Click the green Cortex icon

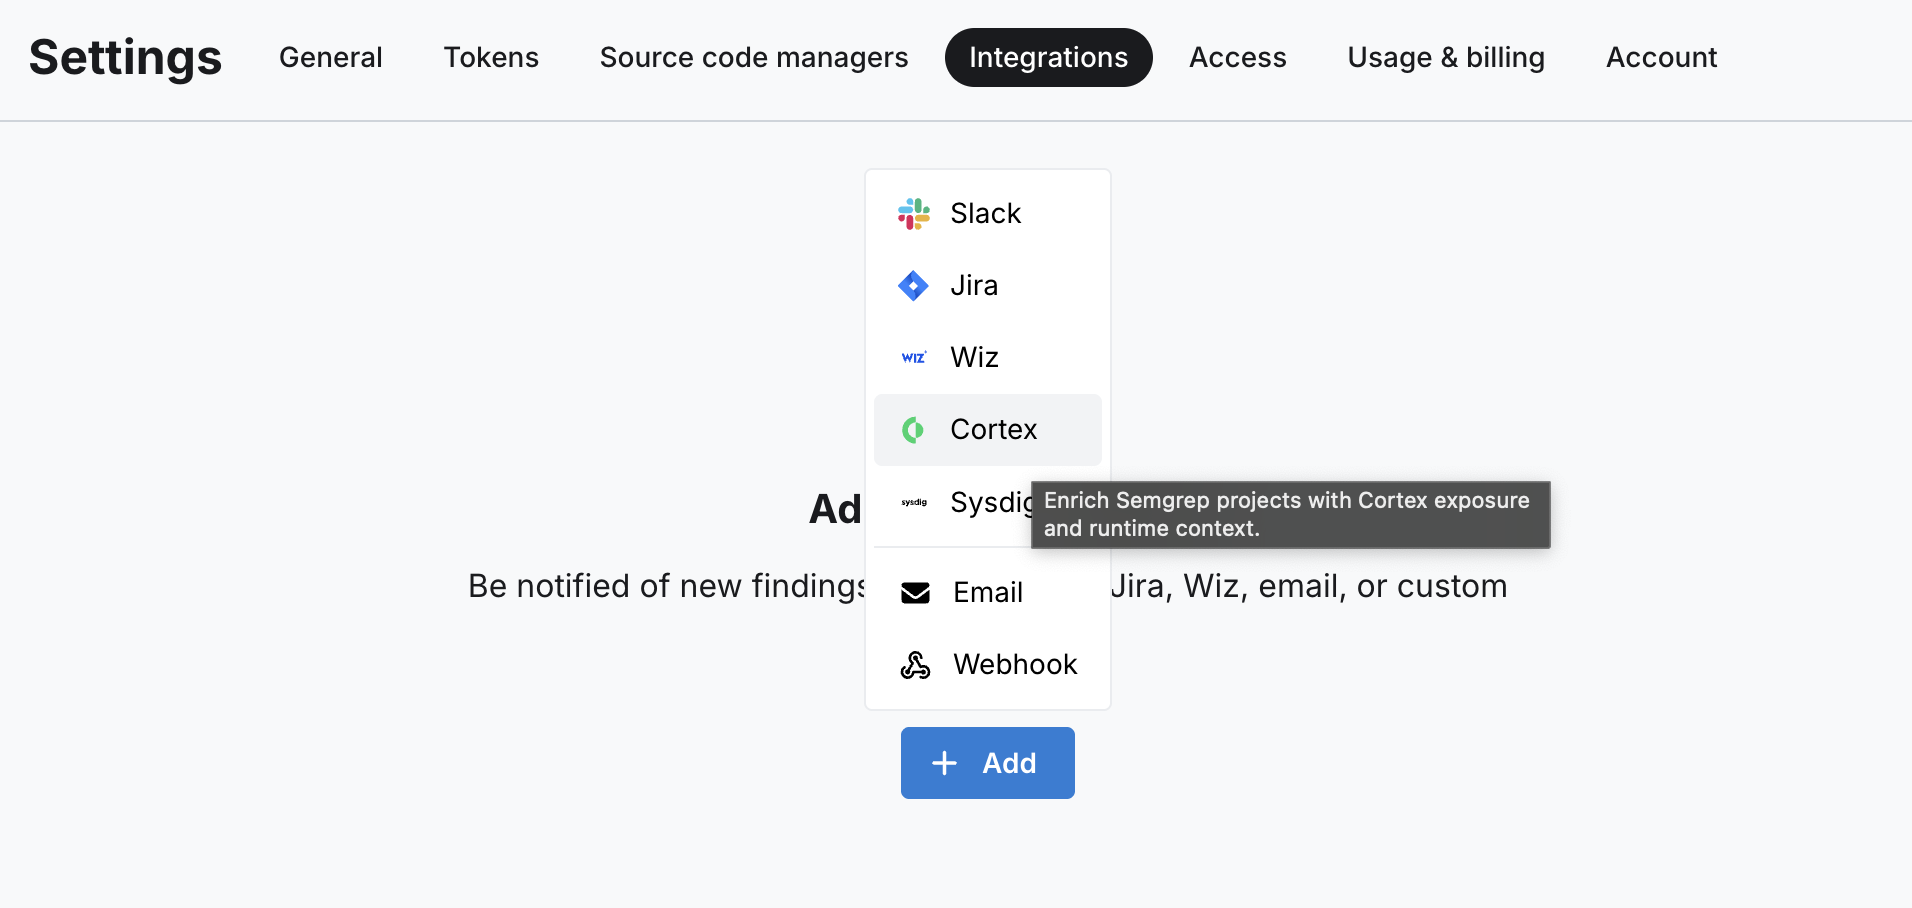click(913, 429)
